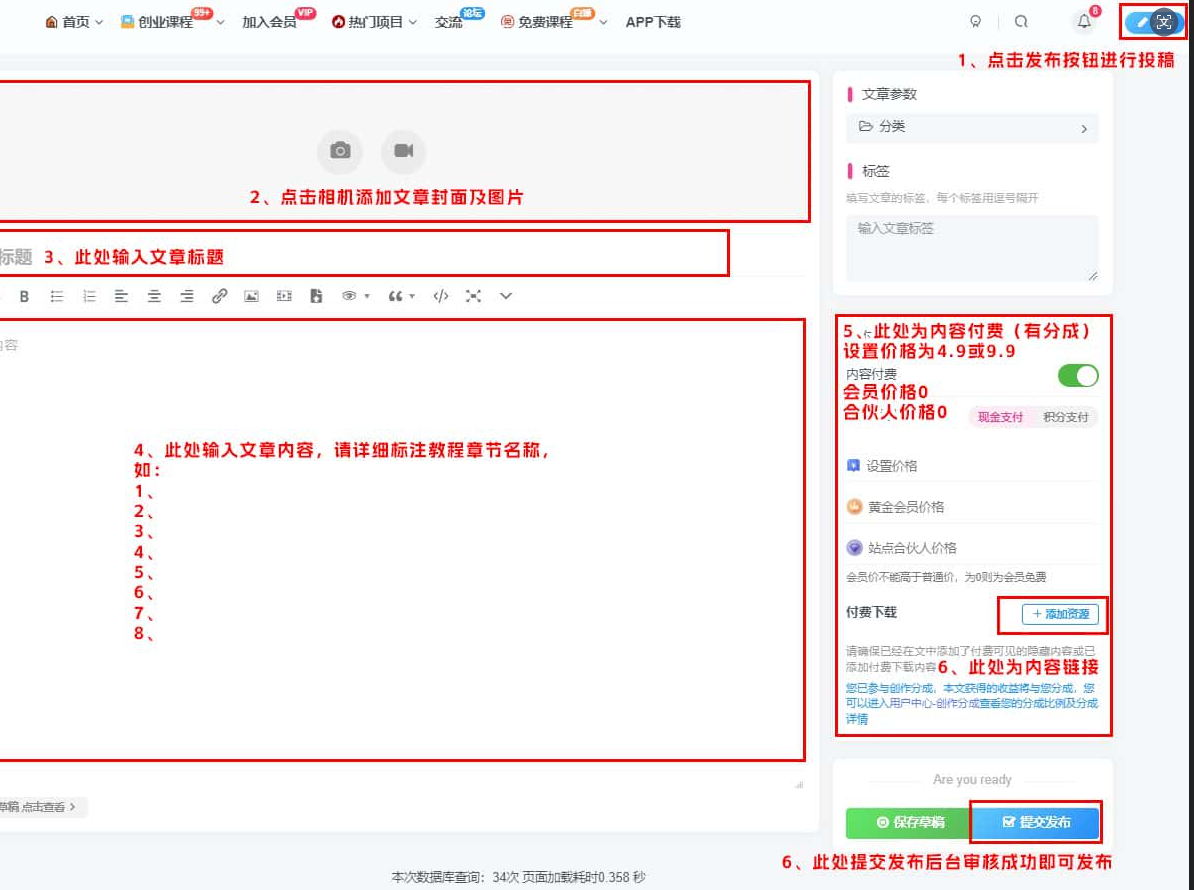Click the blockquote icon
Screen dimensions: 1194x890
pyautogui.click(x=395, y=296)
